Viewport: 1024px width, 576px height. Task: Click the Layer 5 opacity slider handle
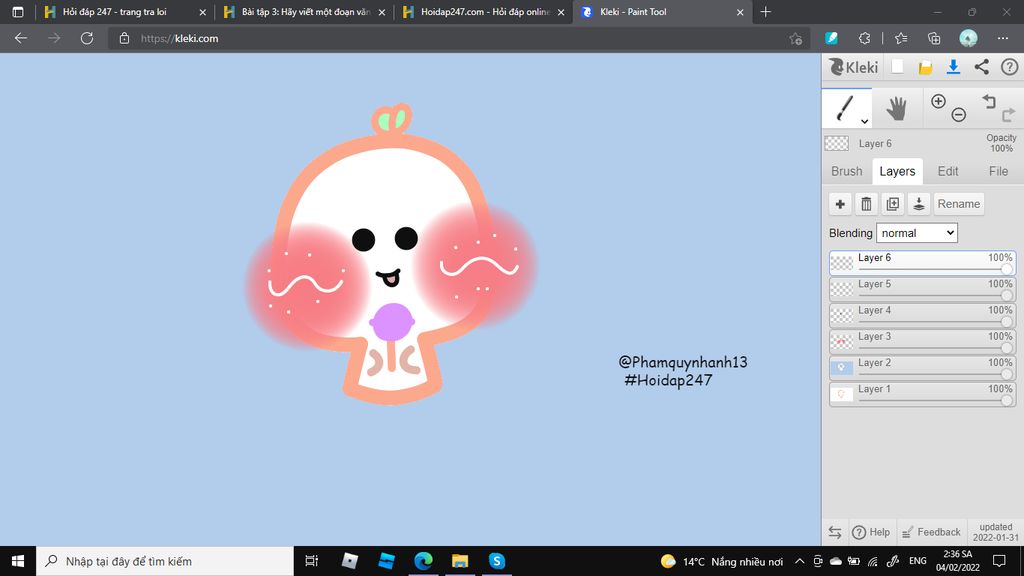coord(1006,295)
